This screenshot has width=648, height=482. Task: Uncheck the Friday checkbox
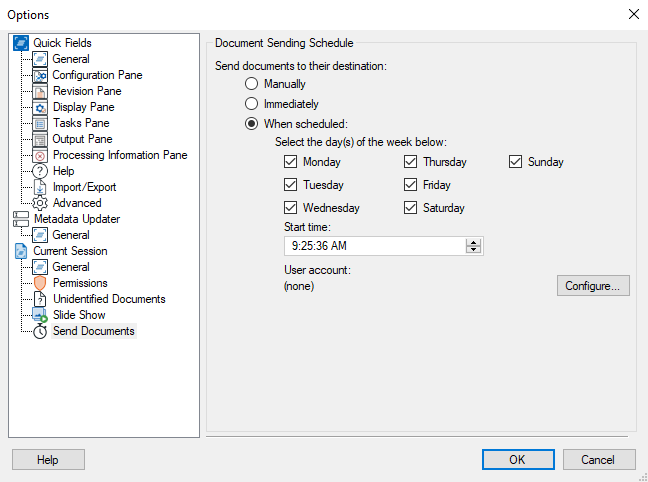point(410,184)
